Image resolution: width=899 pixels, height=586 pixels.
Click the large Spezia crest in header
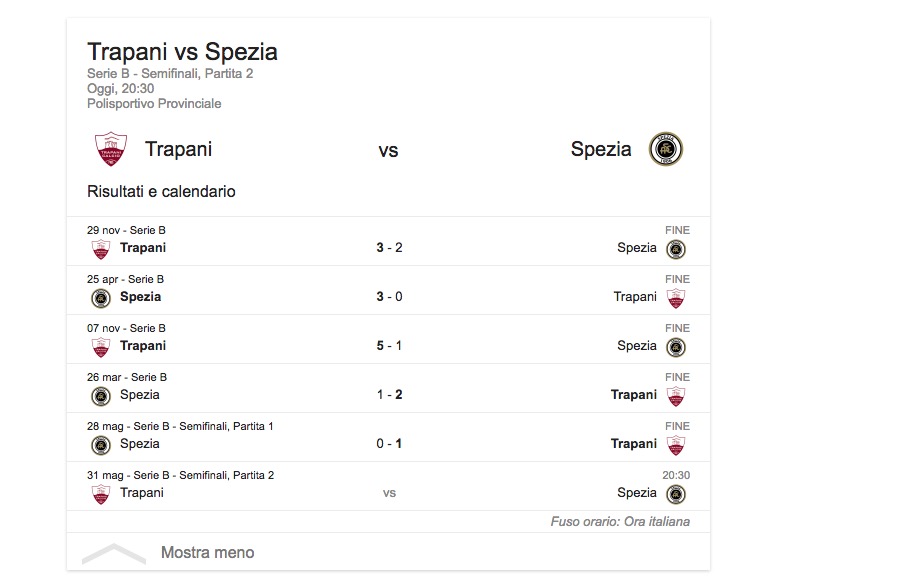click(x=665, y=150)
